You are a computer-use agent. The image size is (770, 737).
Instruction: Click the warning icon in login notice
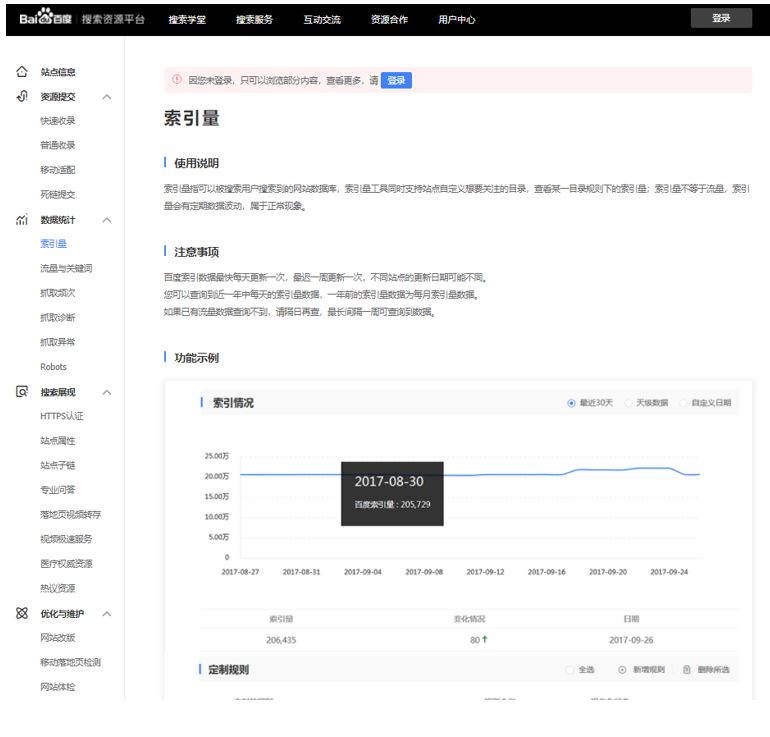(177, 80)
